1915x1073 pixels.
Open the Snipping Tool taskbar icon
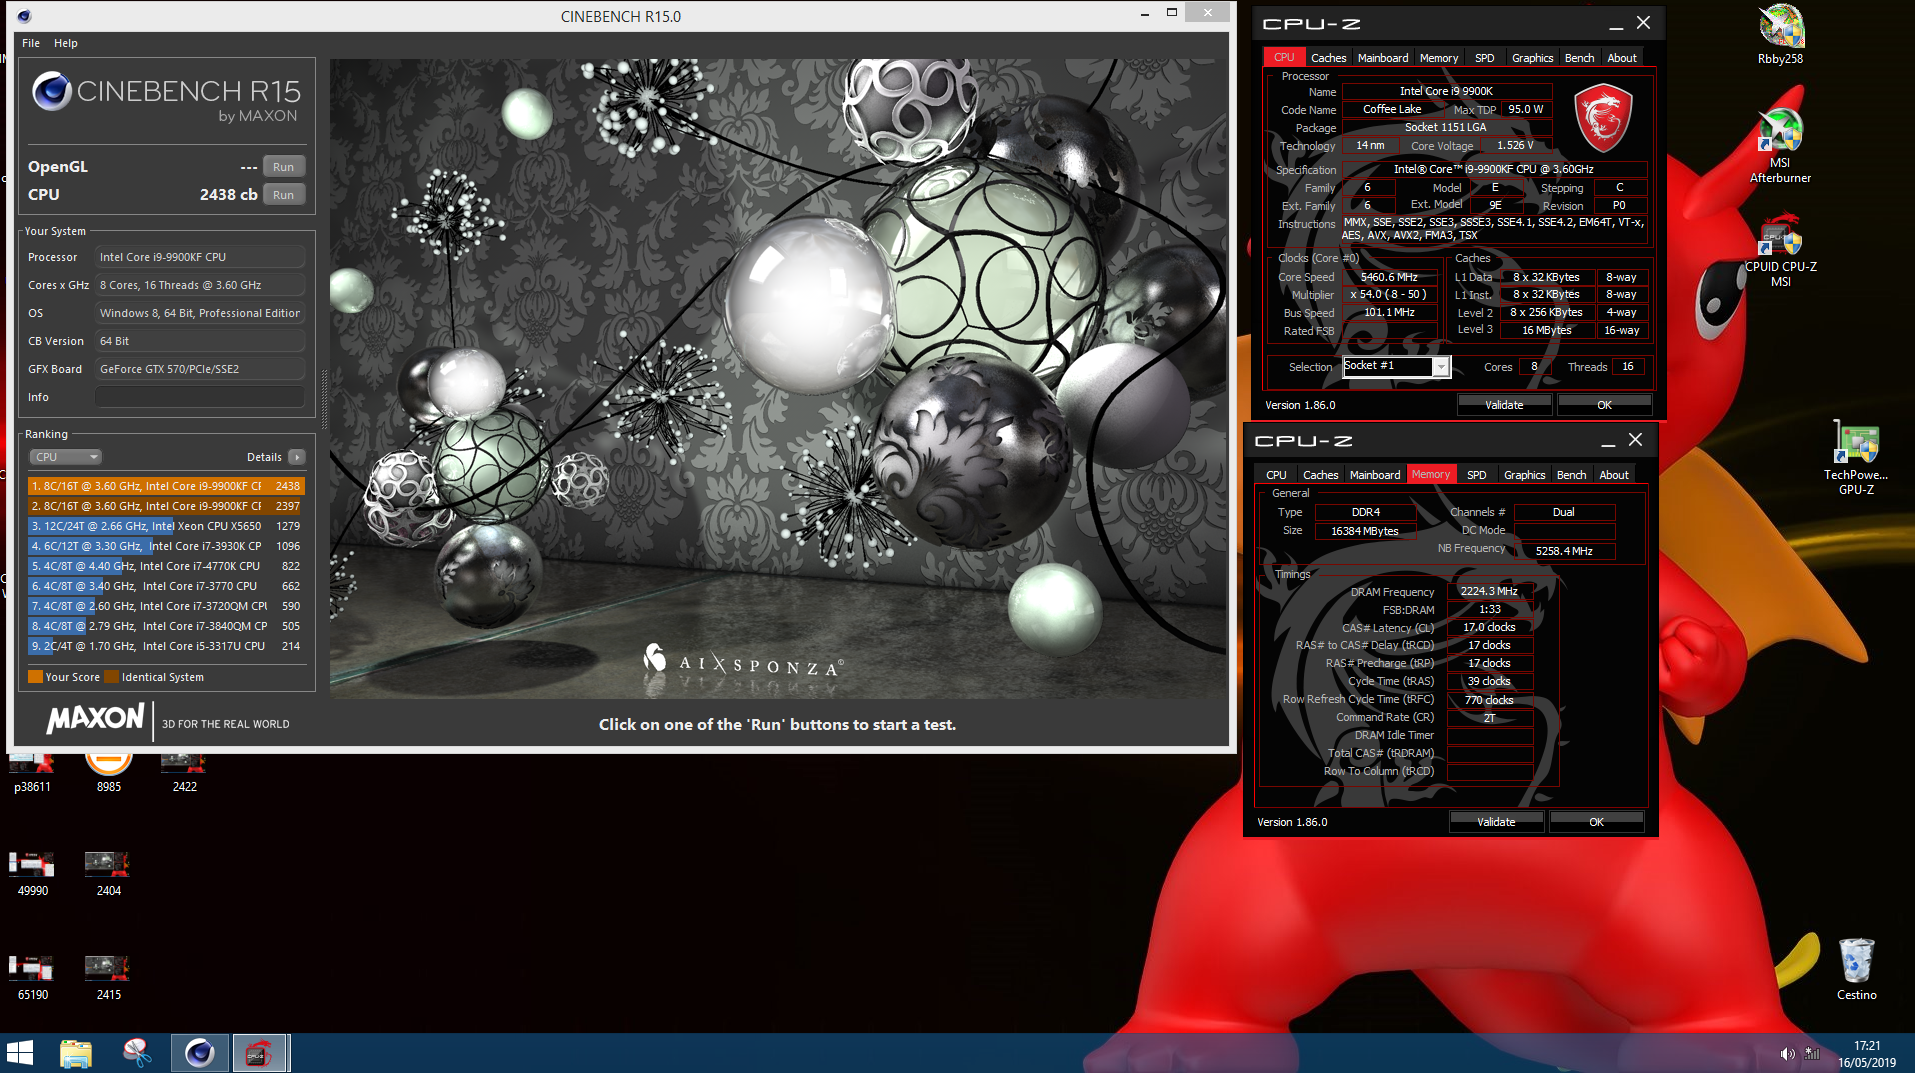pos(137,1053)
